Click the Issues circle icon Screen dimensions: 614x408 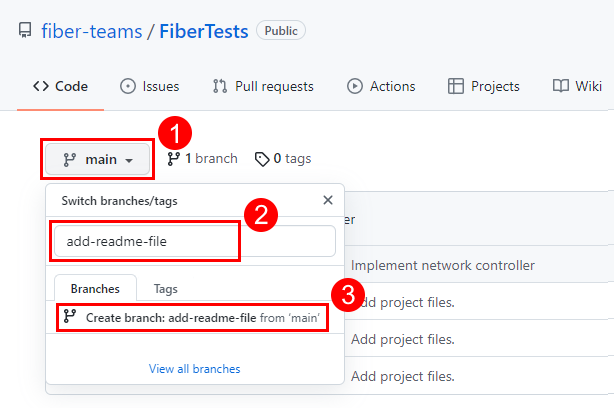click(128, 87)
